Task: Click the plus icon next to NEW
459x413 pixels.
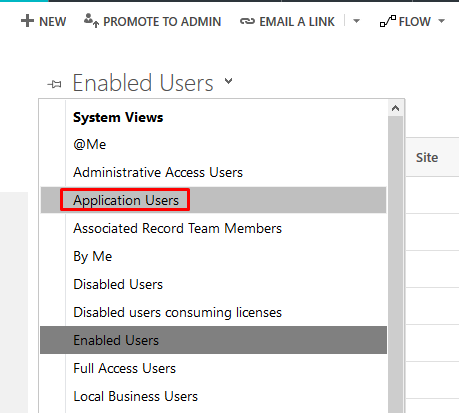Action: [27, 21]
